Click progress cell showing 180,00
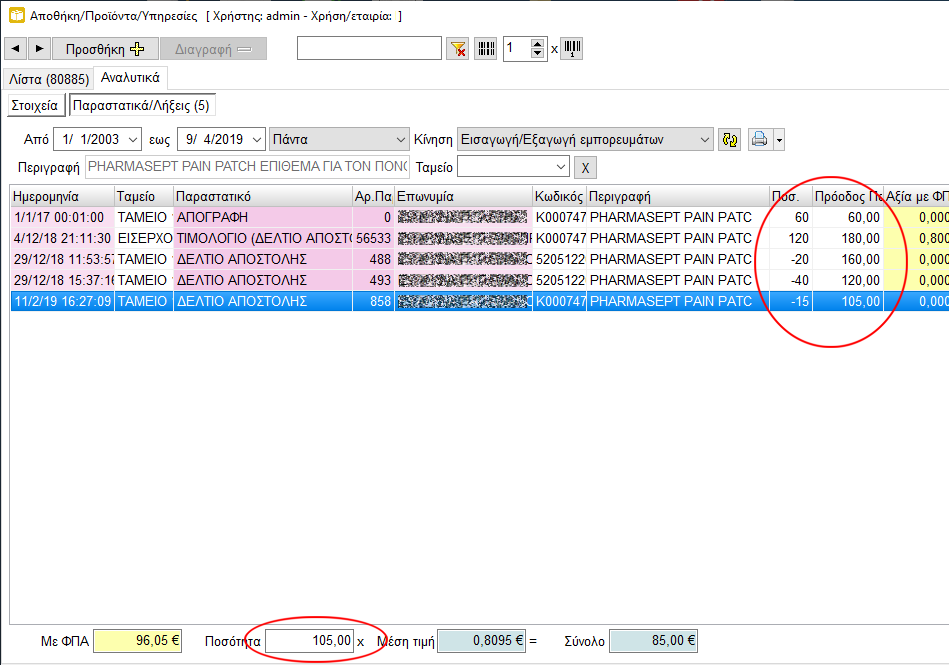The height and width of the screenshot is (665, 949). (847, 238)
